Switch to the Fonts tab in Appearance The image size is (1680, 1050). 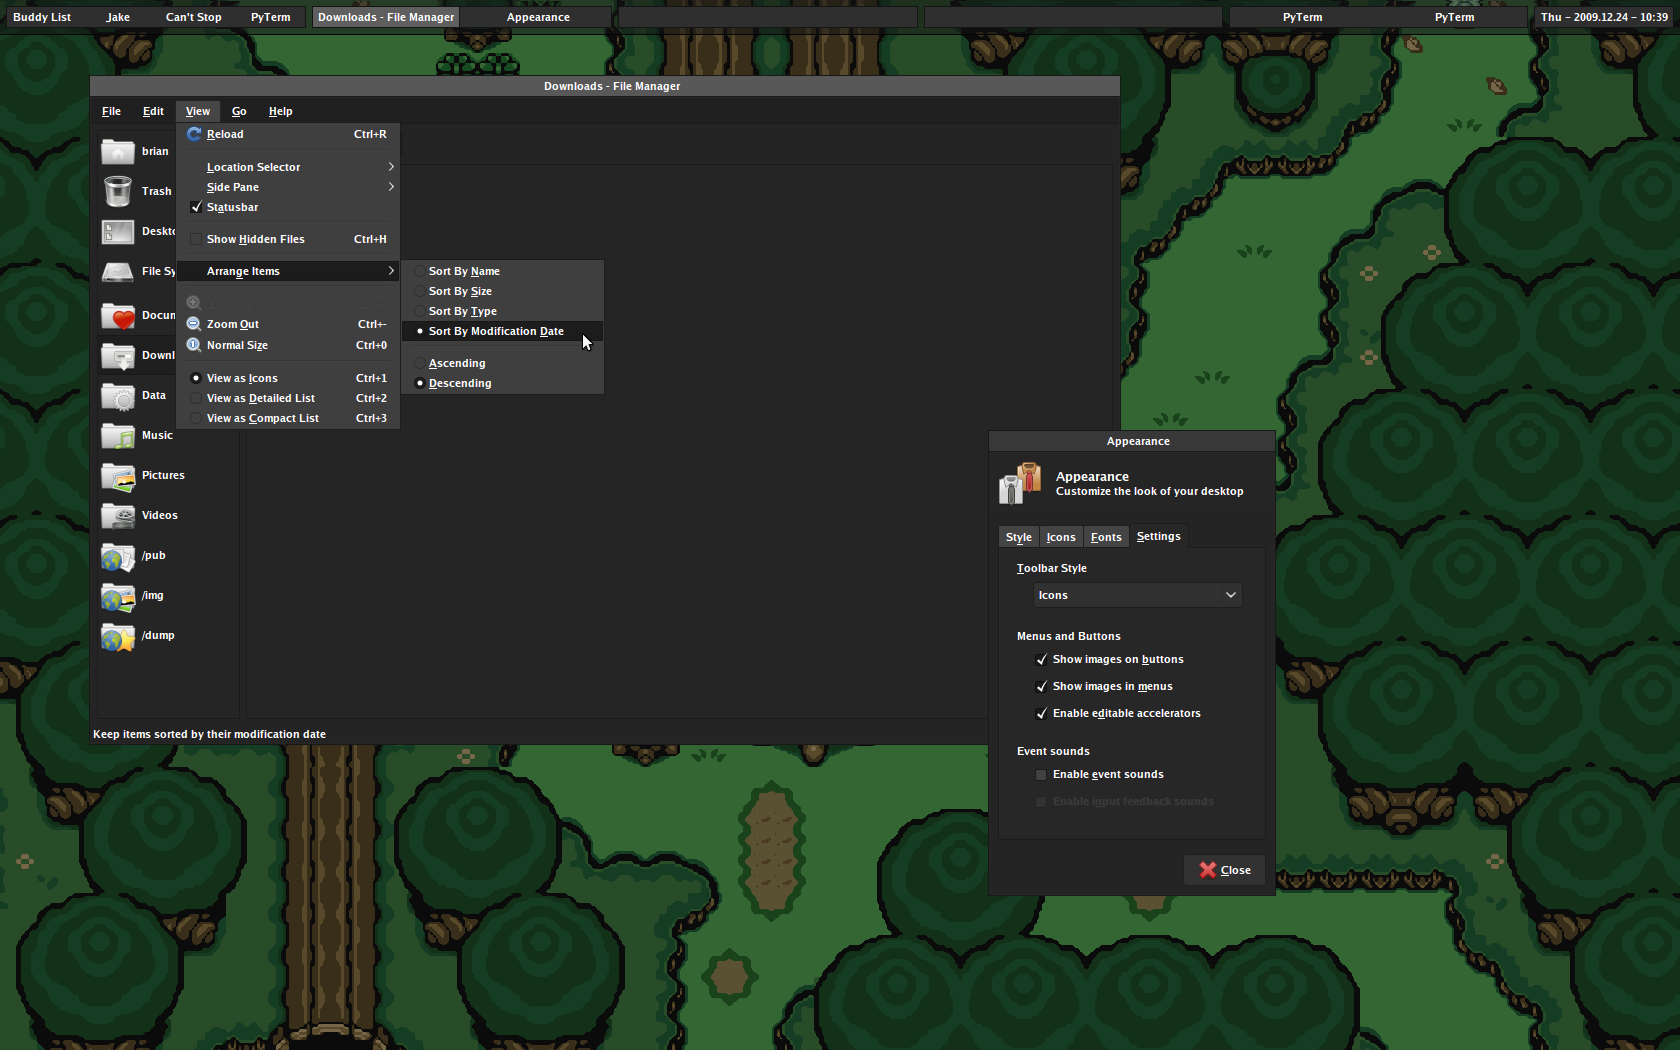(1106, 537)
